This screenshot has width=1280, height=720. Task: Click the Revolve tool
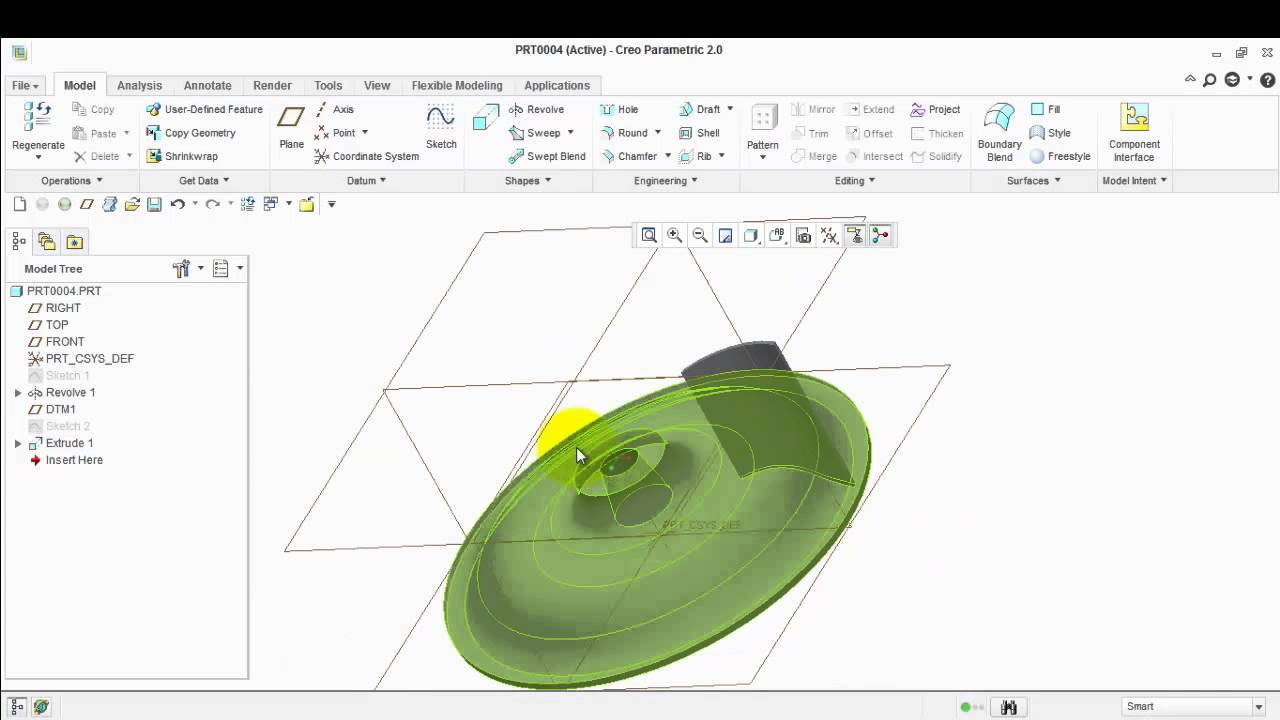click(x=536, y=109)
